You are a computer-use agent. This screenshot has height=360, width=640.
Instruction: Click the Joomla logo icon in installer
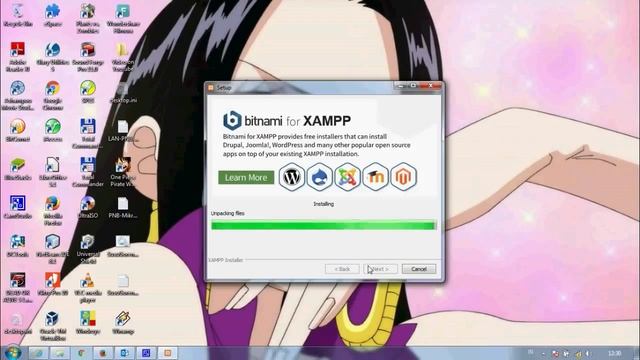(x=347, y=177)
